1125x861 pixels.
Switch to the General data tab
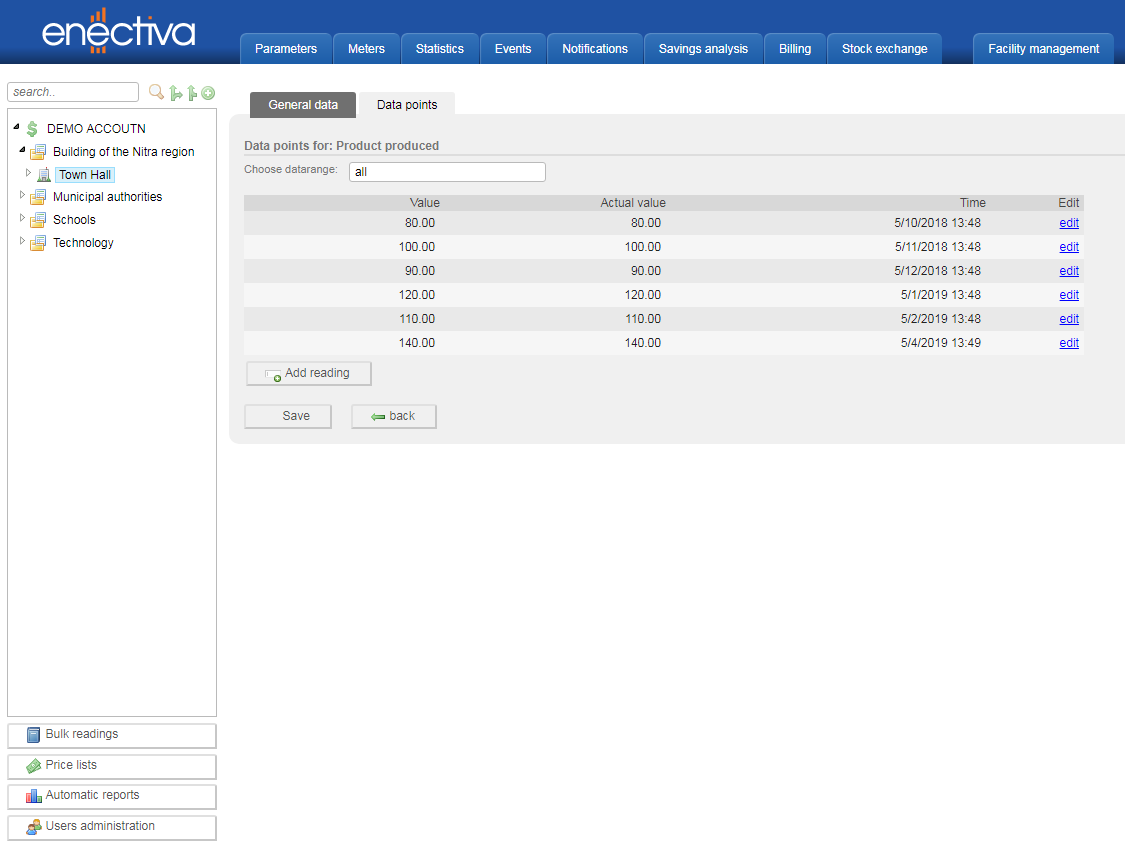(x=303, y=105)
